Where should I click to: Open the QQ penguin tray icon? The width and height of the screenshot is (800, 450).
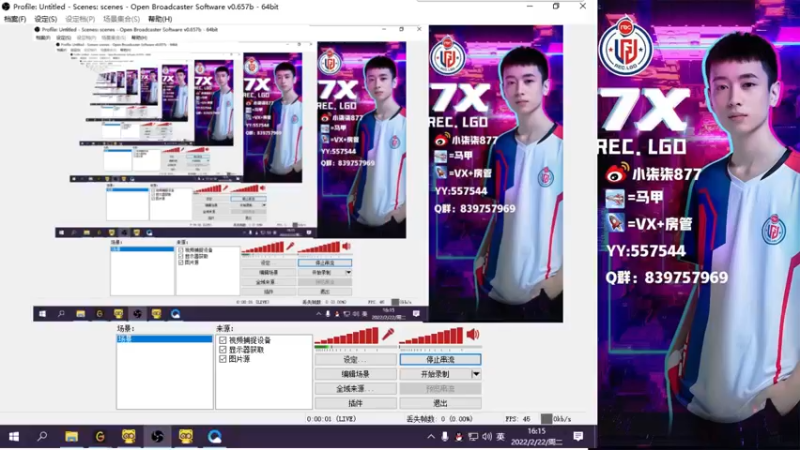point(459,437)
